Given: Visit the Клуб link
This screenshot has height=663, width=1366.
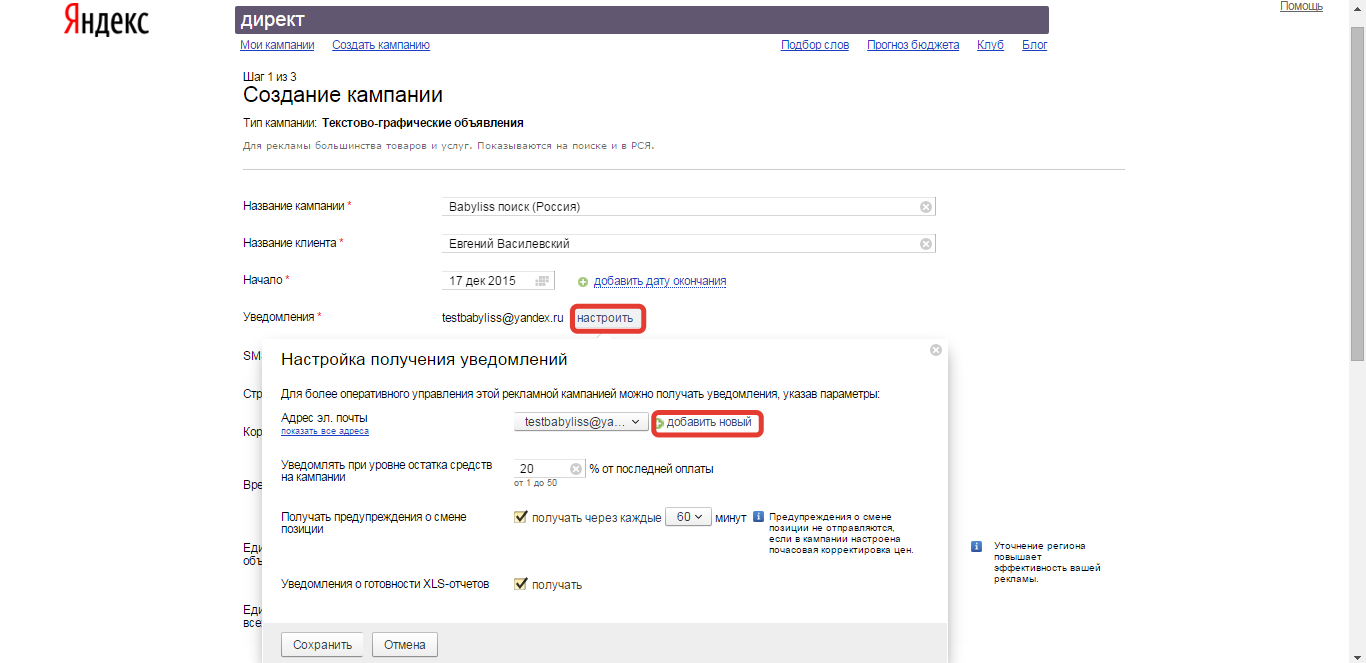Looking at the screenshot, I should click(x=991, y=45).
